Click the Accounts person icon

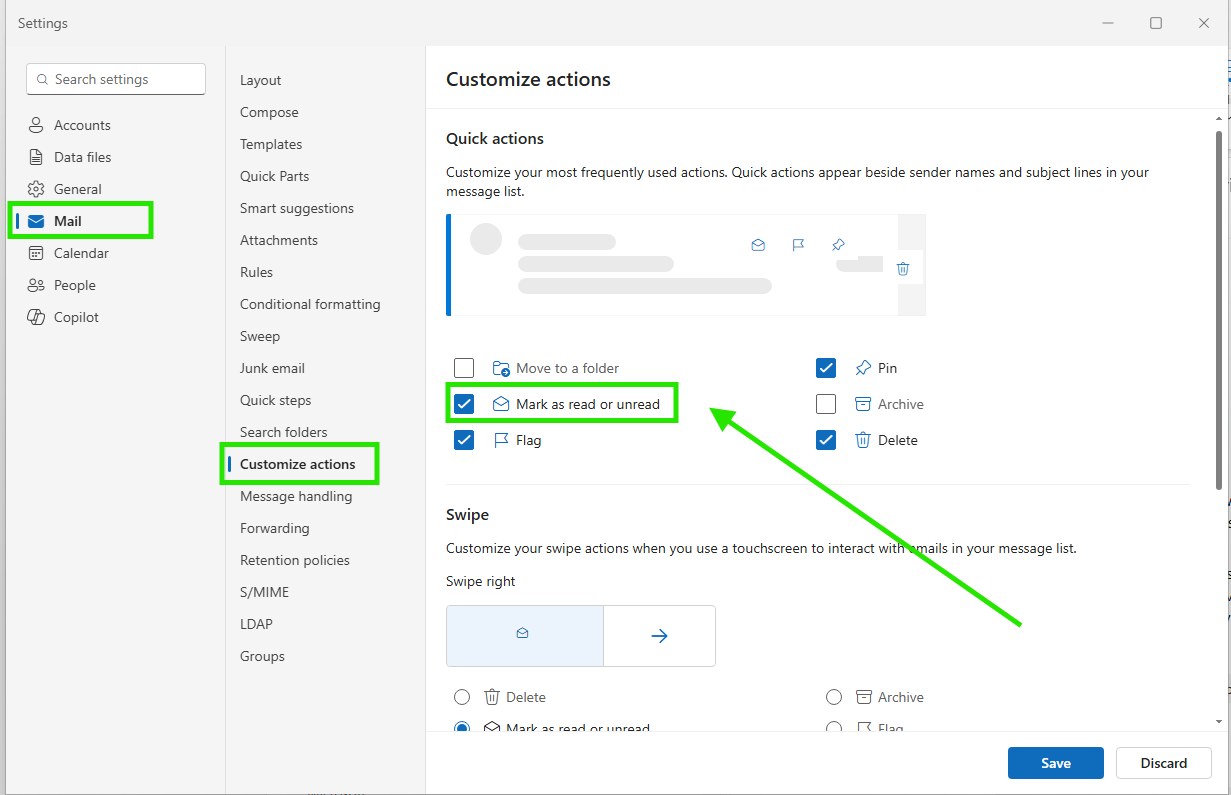pyautogui.click(x=36, y=125)
